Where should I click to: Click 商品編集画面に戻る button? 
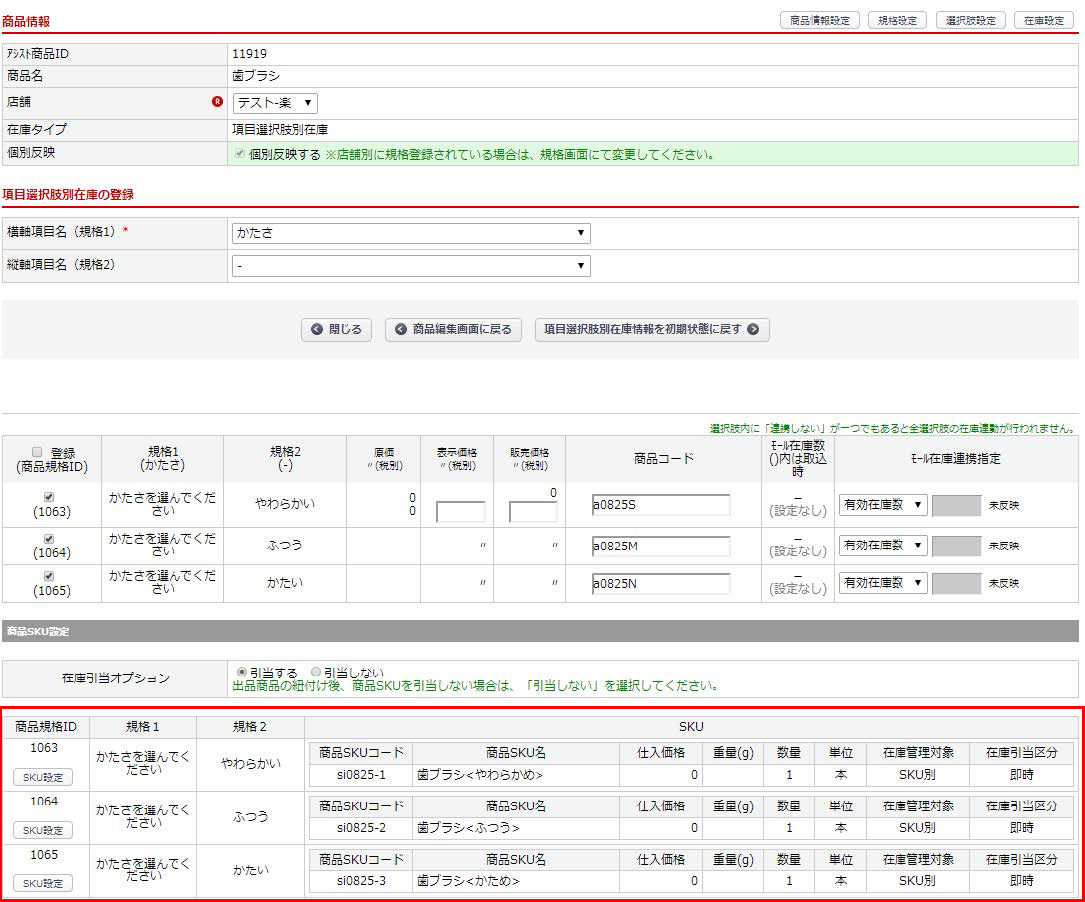tap(453, 330)
